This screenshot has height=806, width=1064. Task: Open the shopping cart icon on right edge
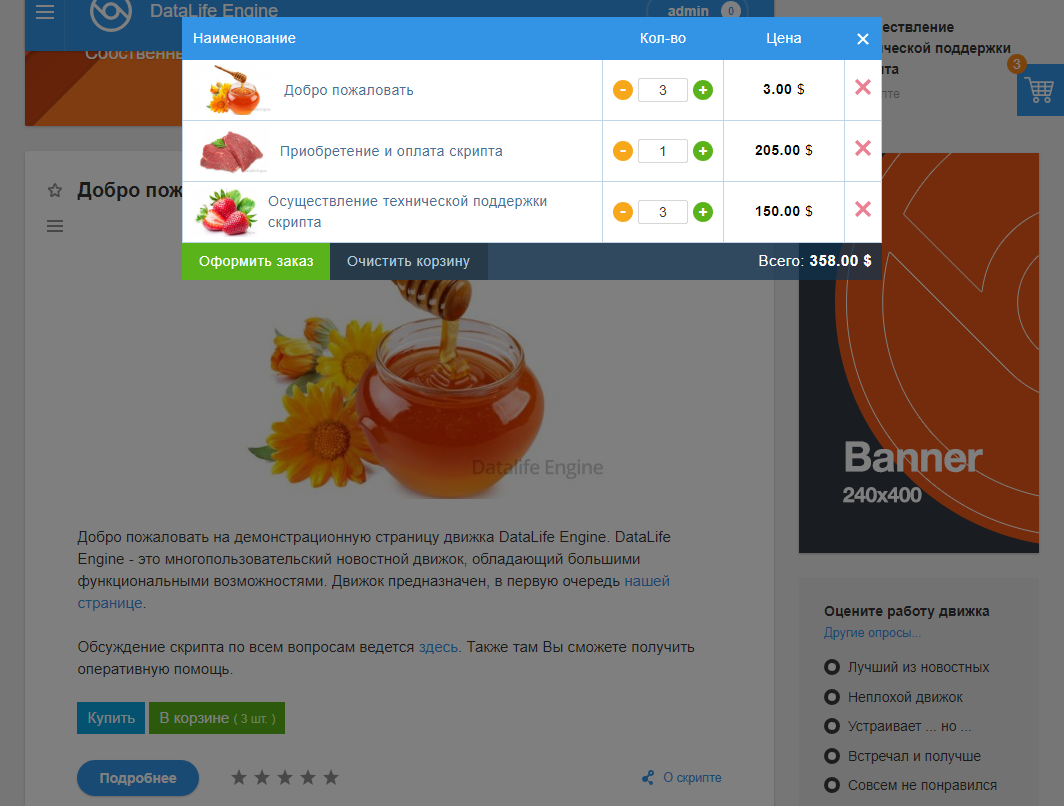(x=1040, y=90)
